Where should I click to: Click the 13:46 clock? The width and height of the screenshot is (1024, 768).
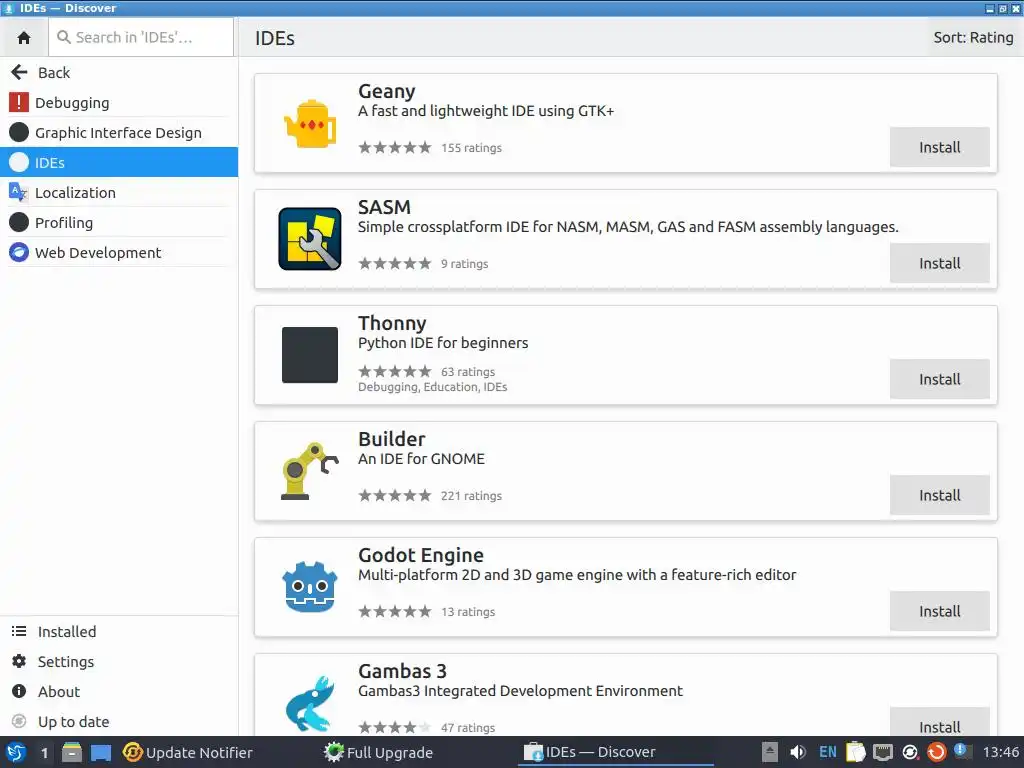pyautogui.click(x=1000, y=752)
